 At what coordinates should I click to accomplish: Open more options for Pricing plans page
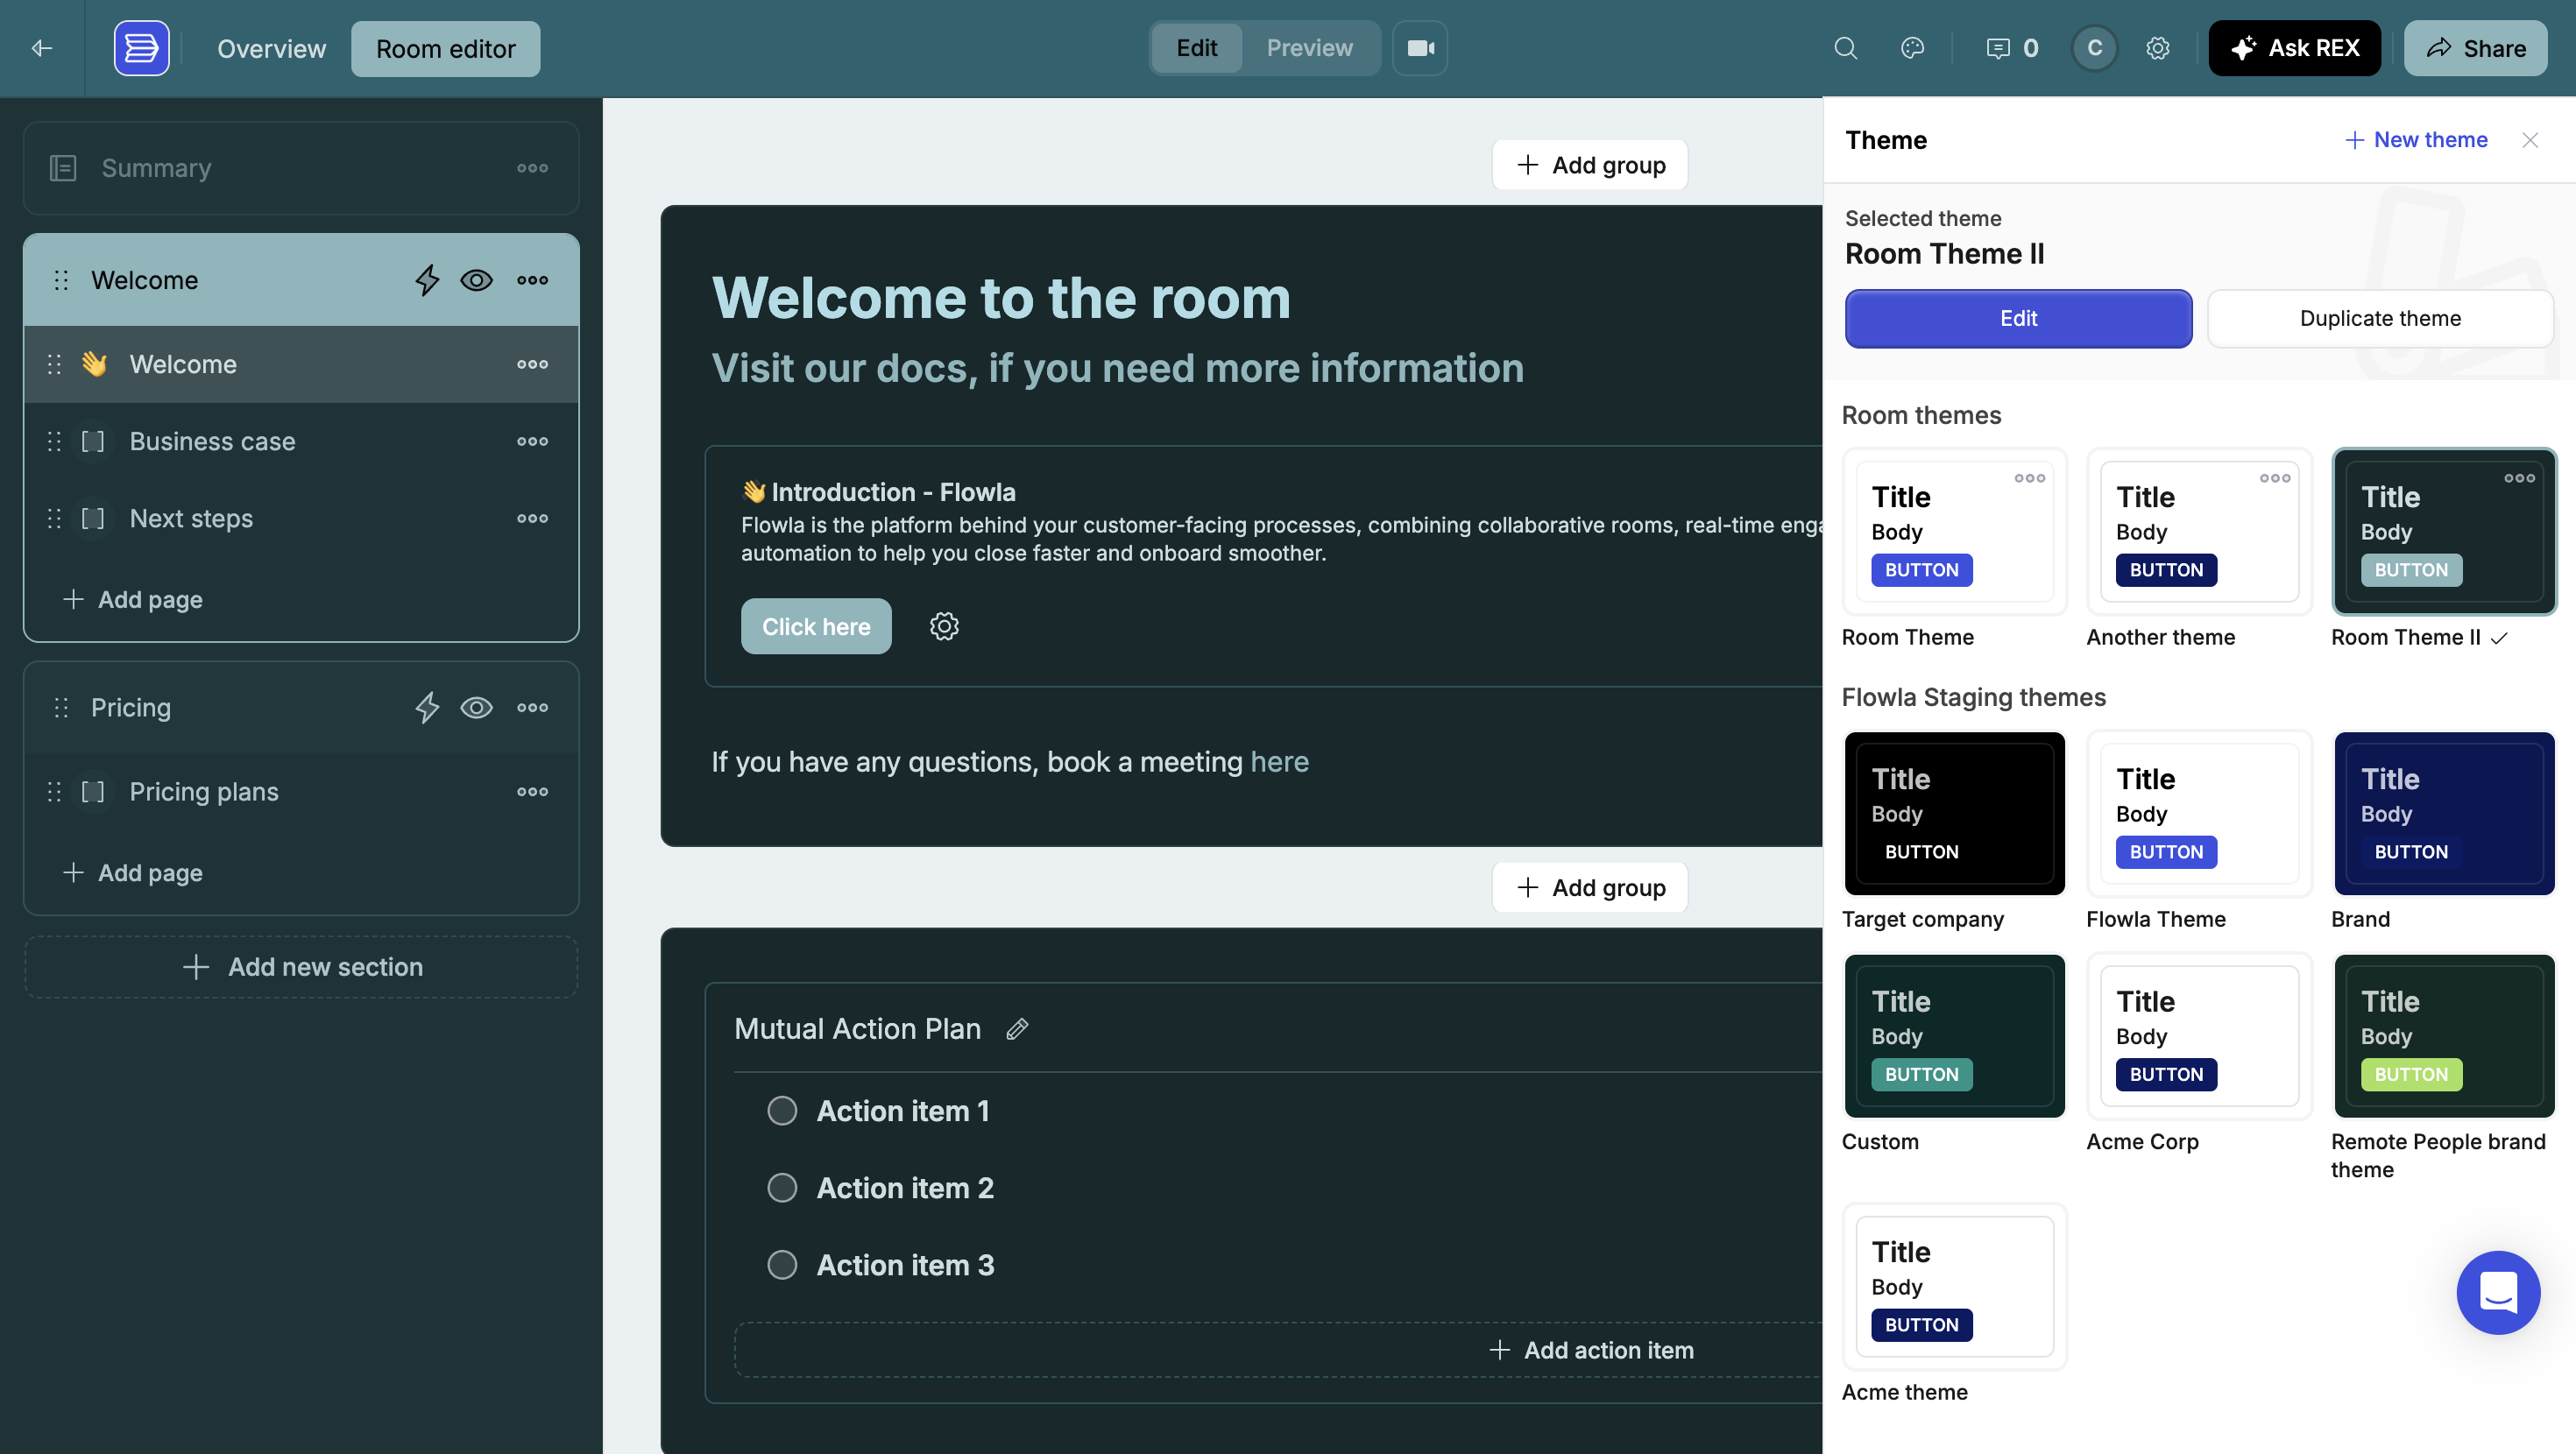coord(532,792)
